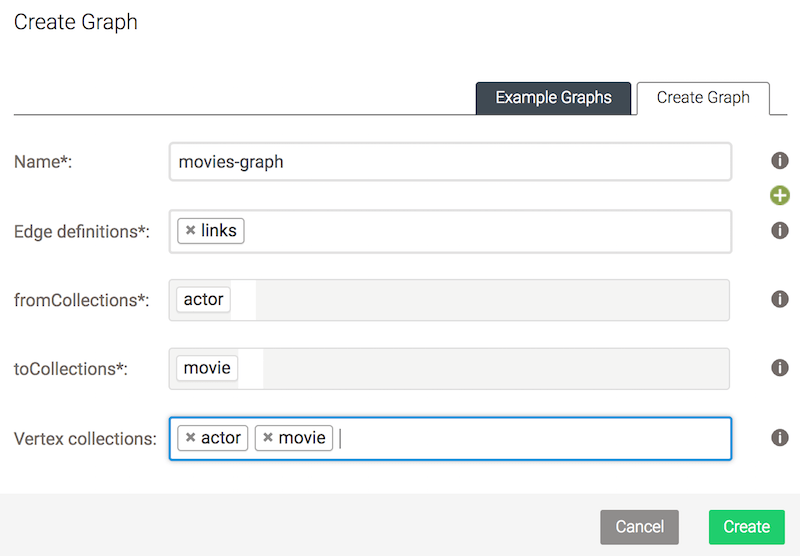Click the green Create button
800x556 pixels.
[x=746, y=527]
